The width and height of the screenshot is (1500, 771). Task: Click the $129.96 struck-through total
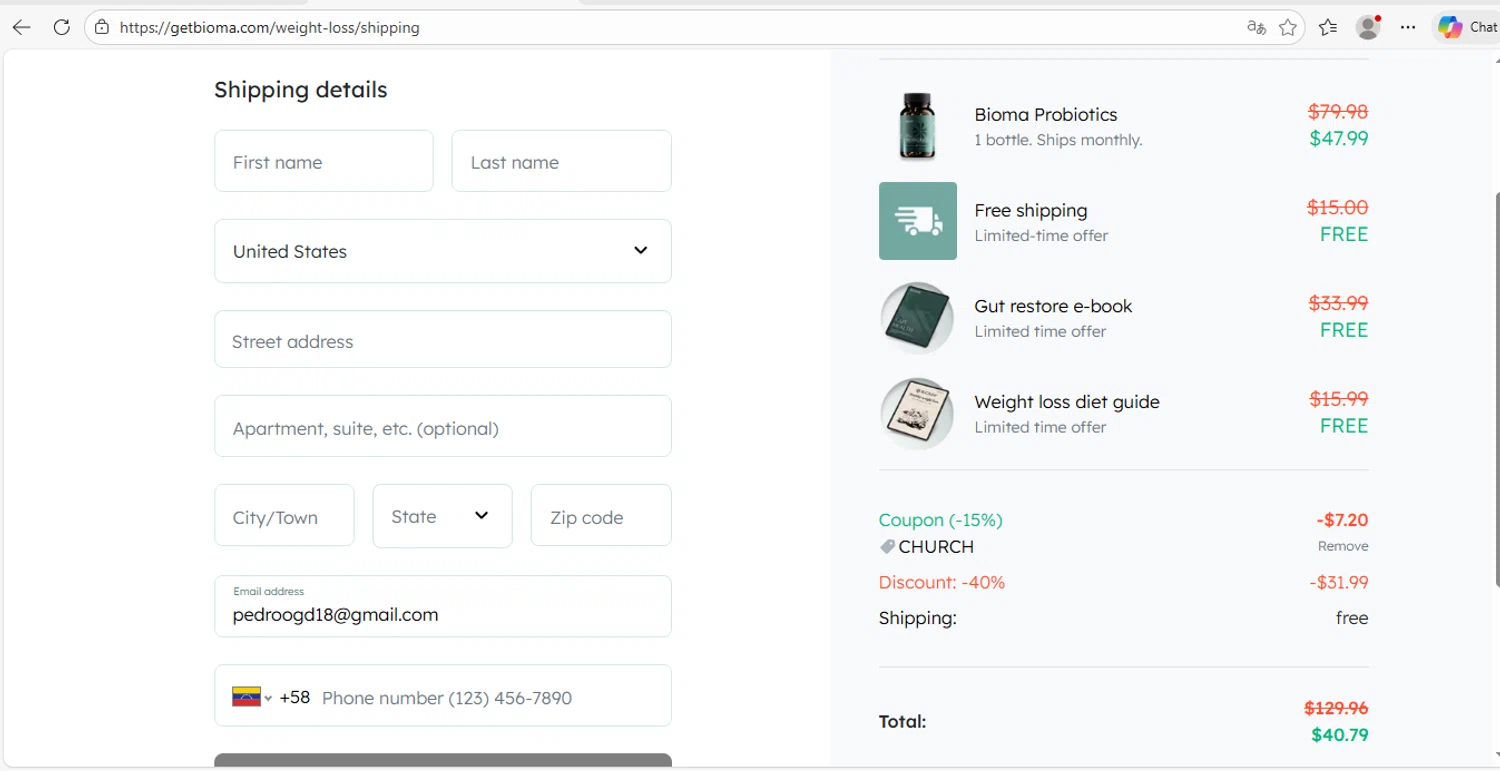coord(1336,708)
